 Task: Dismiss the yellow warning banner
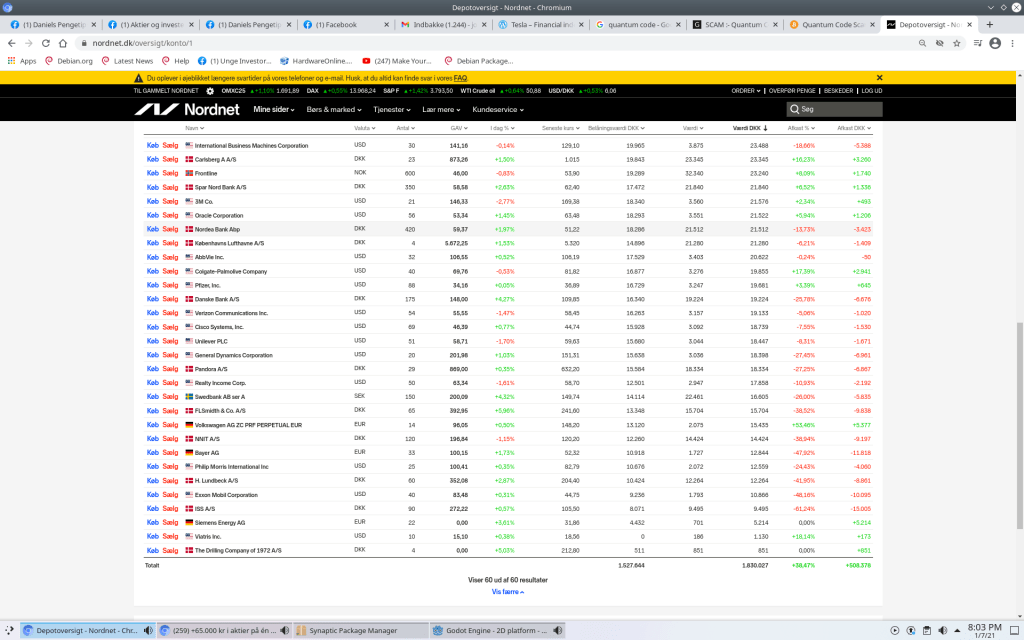point(879,77)
